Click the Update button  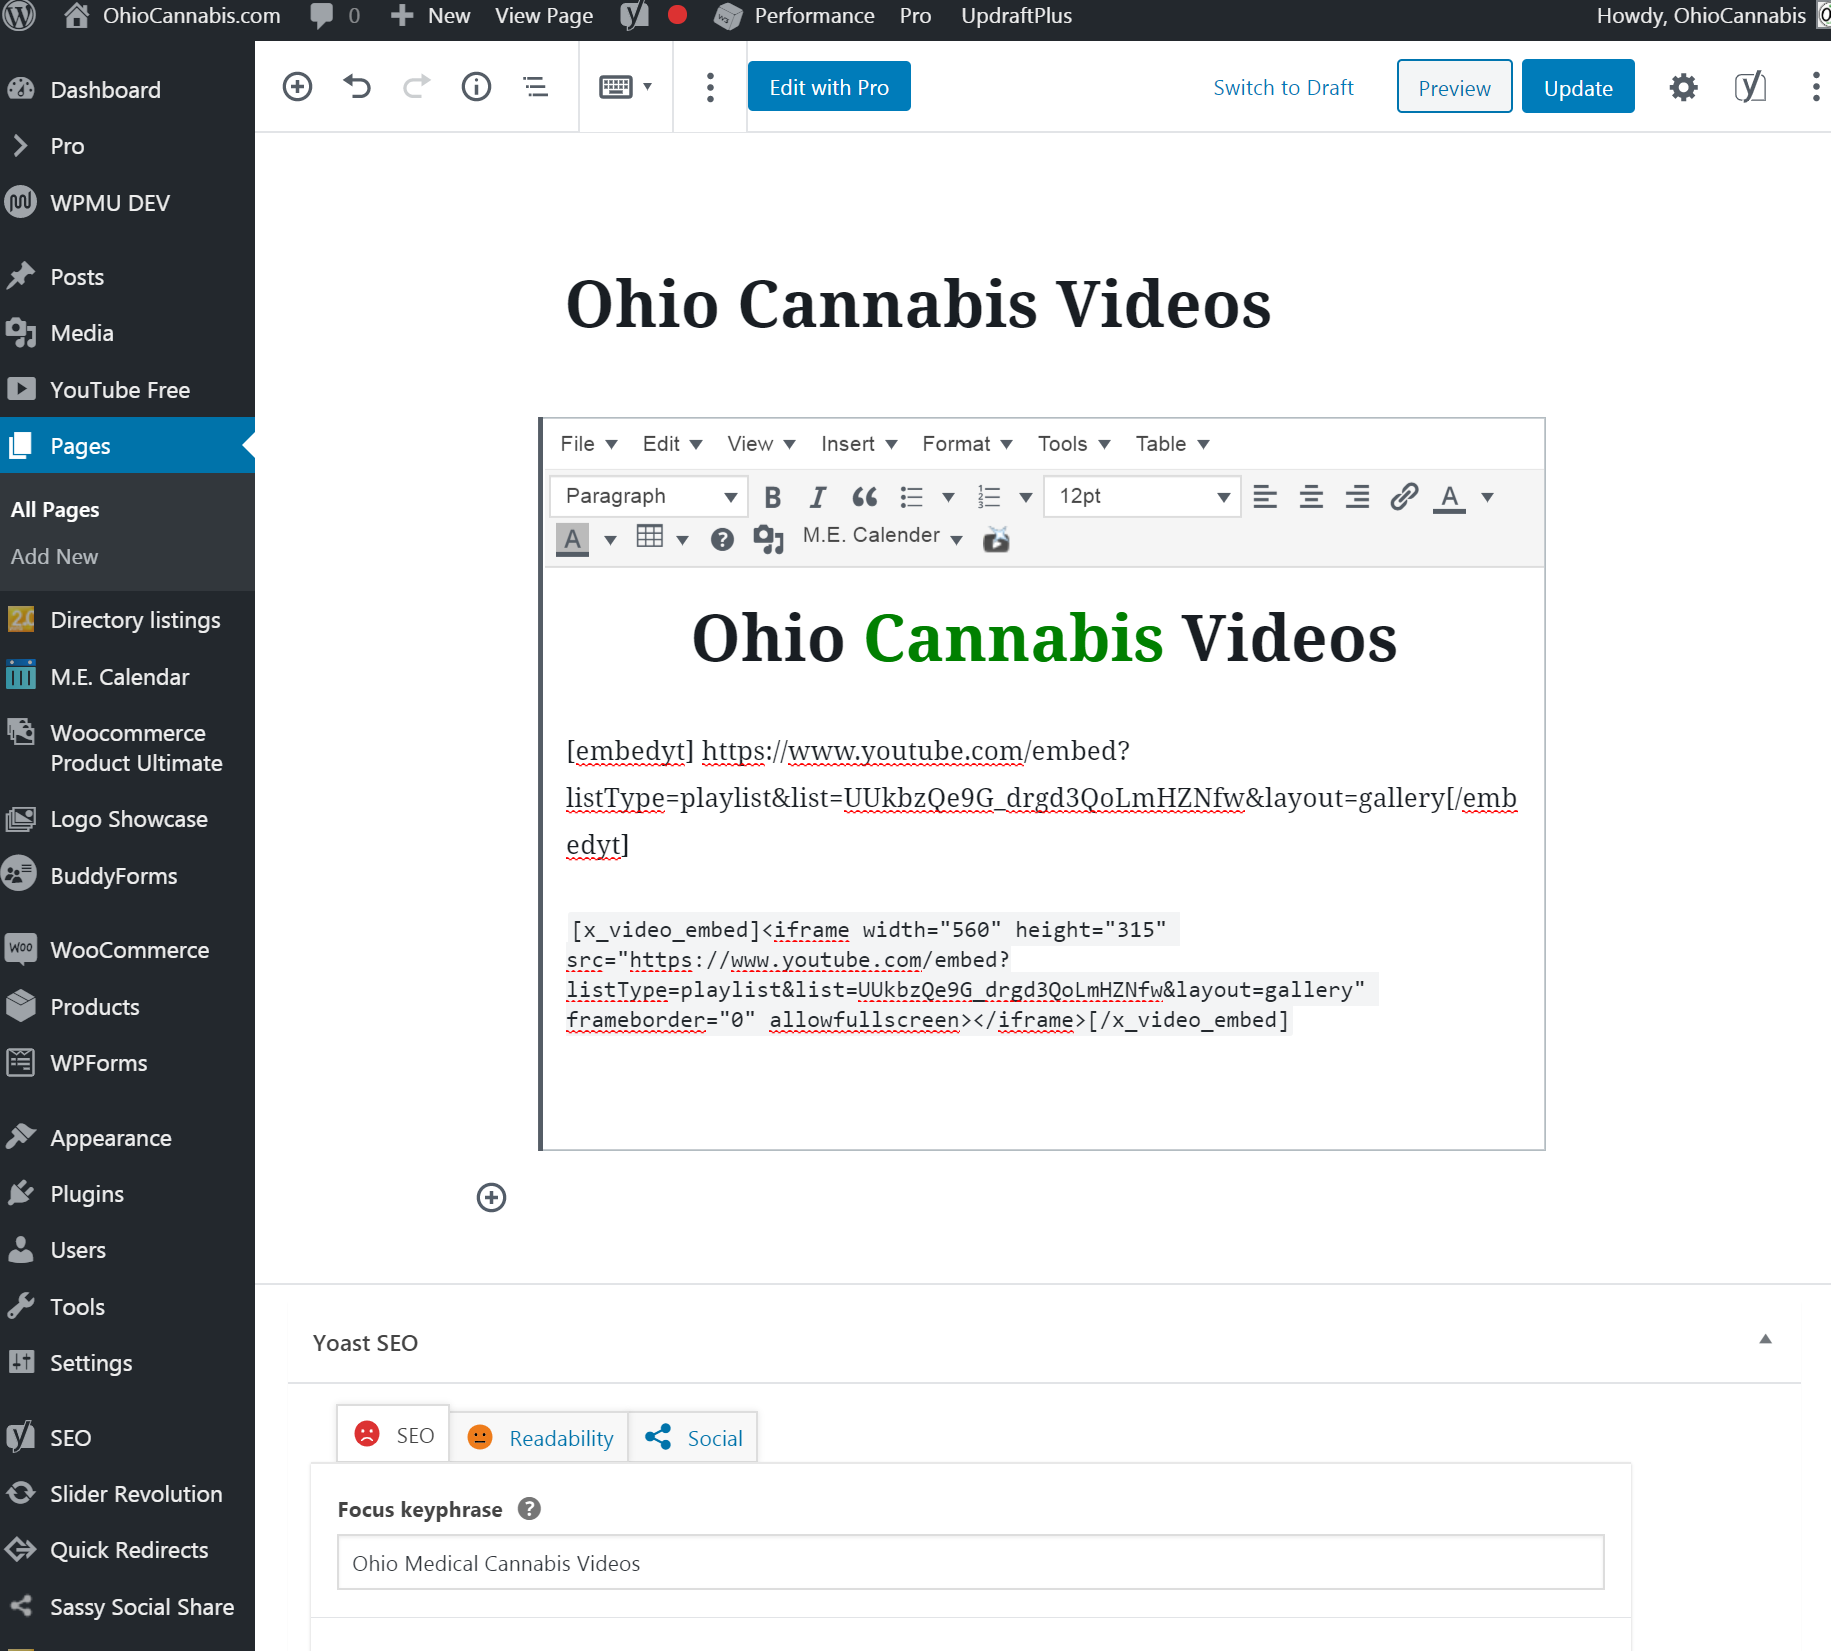pyautogui.click(x=1578, y=87)
